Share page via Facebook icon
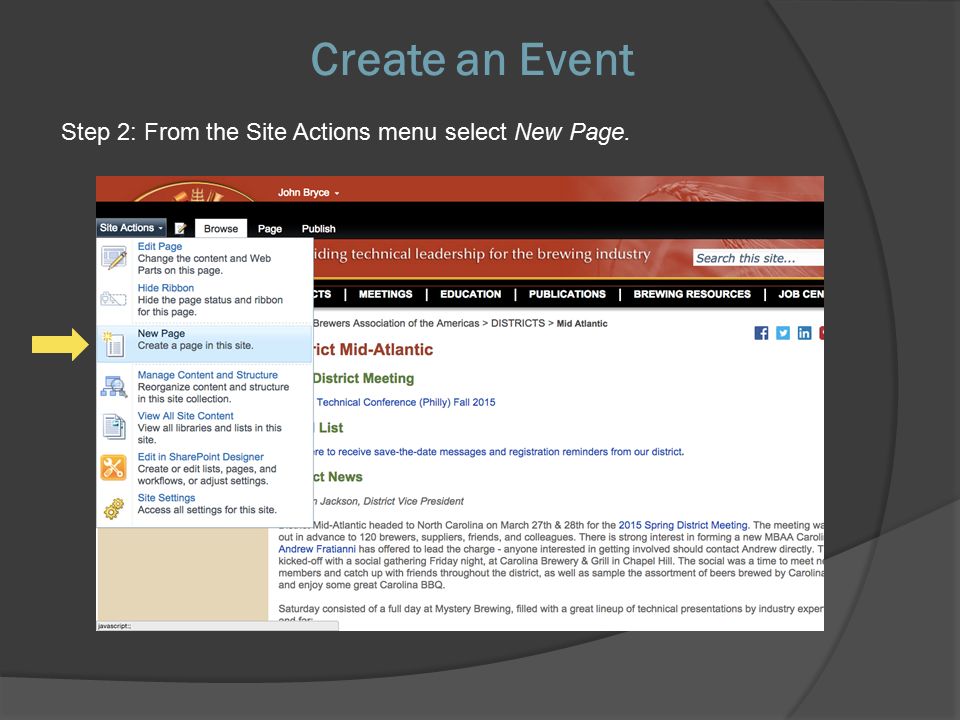The width and height of the screenshot is (960, 720). click(x=761, y=333)
